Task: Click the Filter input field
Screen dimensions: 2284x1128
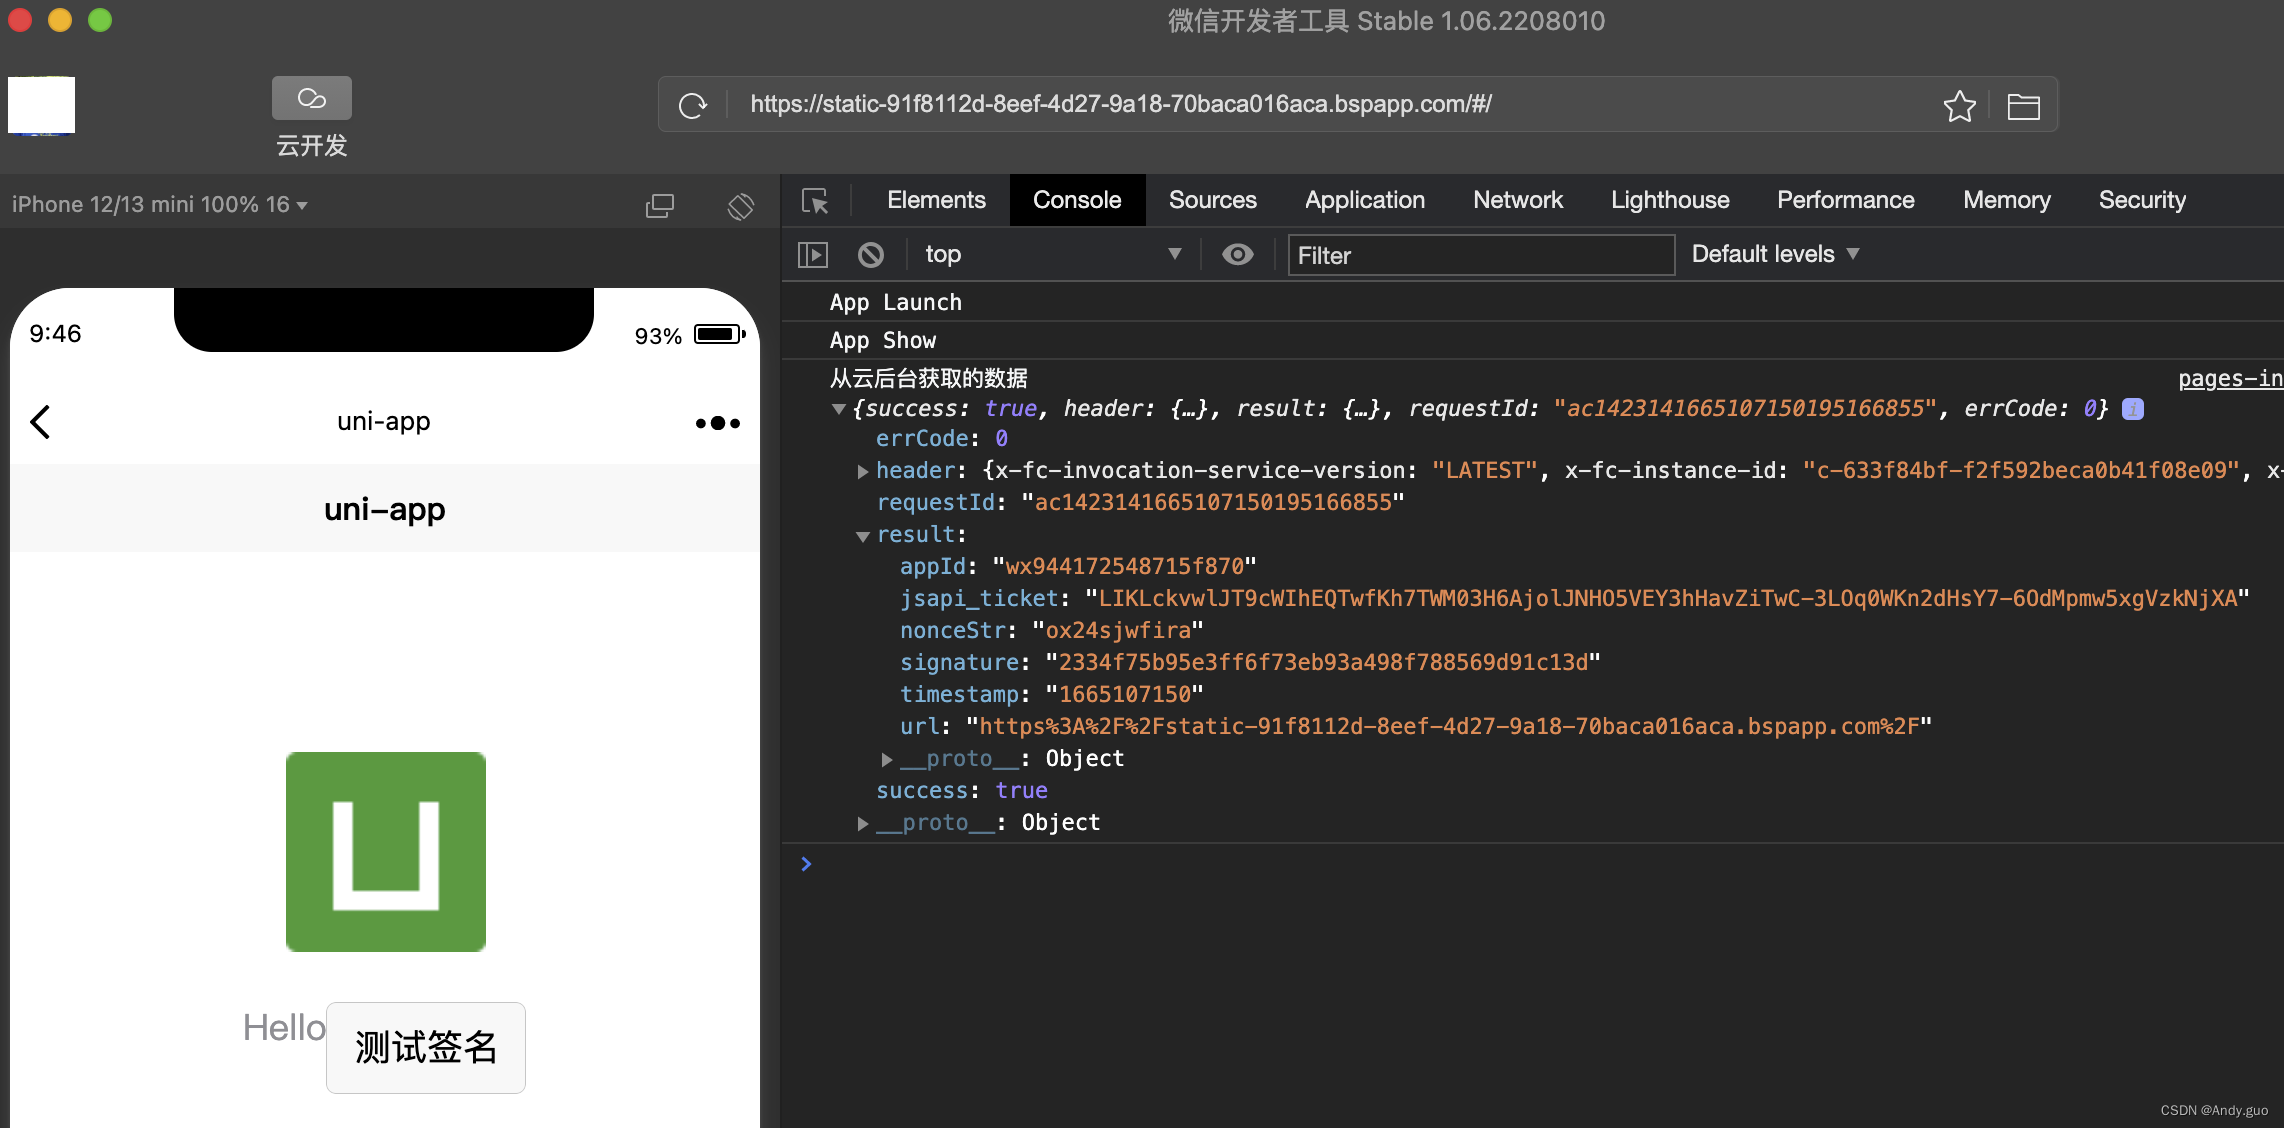Action: coord(1481,255)
